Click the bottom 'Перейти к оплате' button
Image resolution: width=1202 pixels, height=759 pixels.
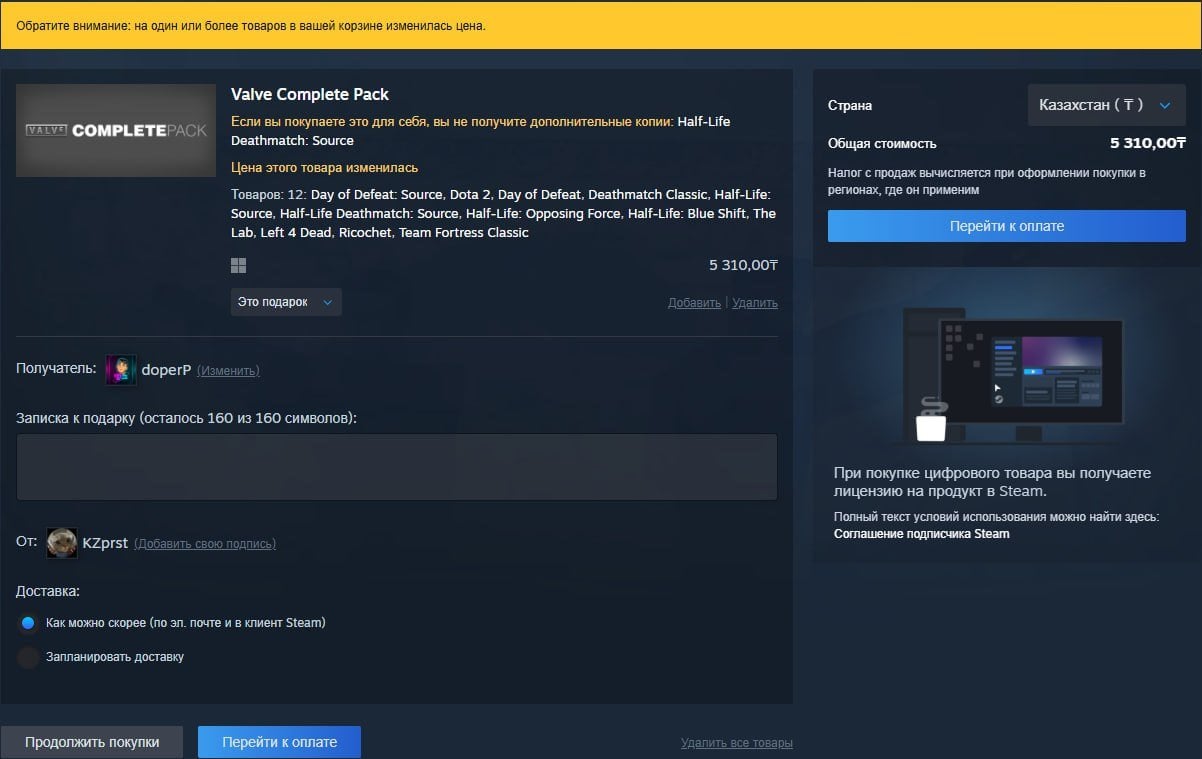coord(279,741)
